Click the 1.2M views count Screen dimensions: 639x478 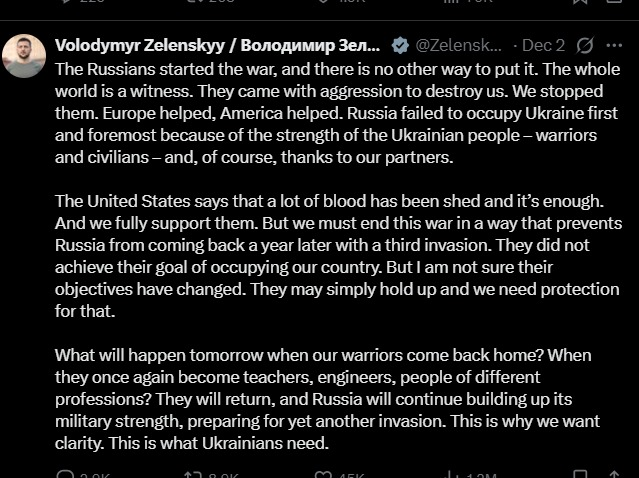click(x=484, y=475)
